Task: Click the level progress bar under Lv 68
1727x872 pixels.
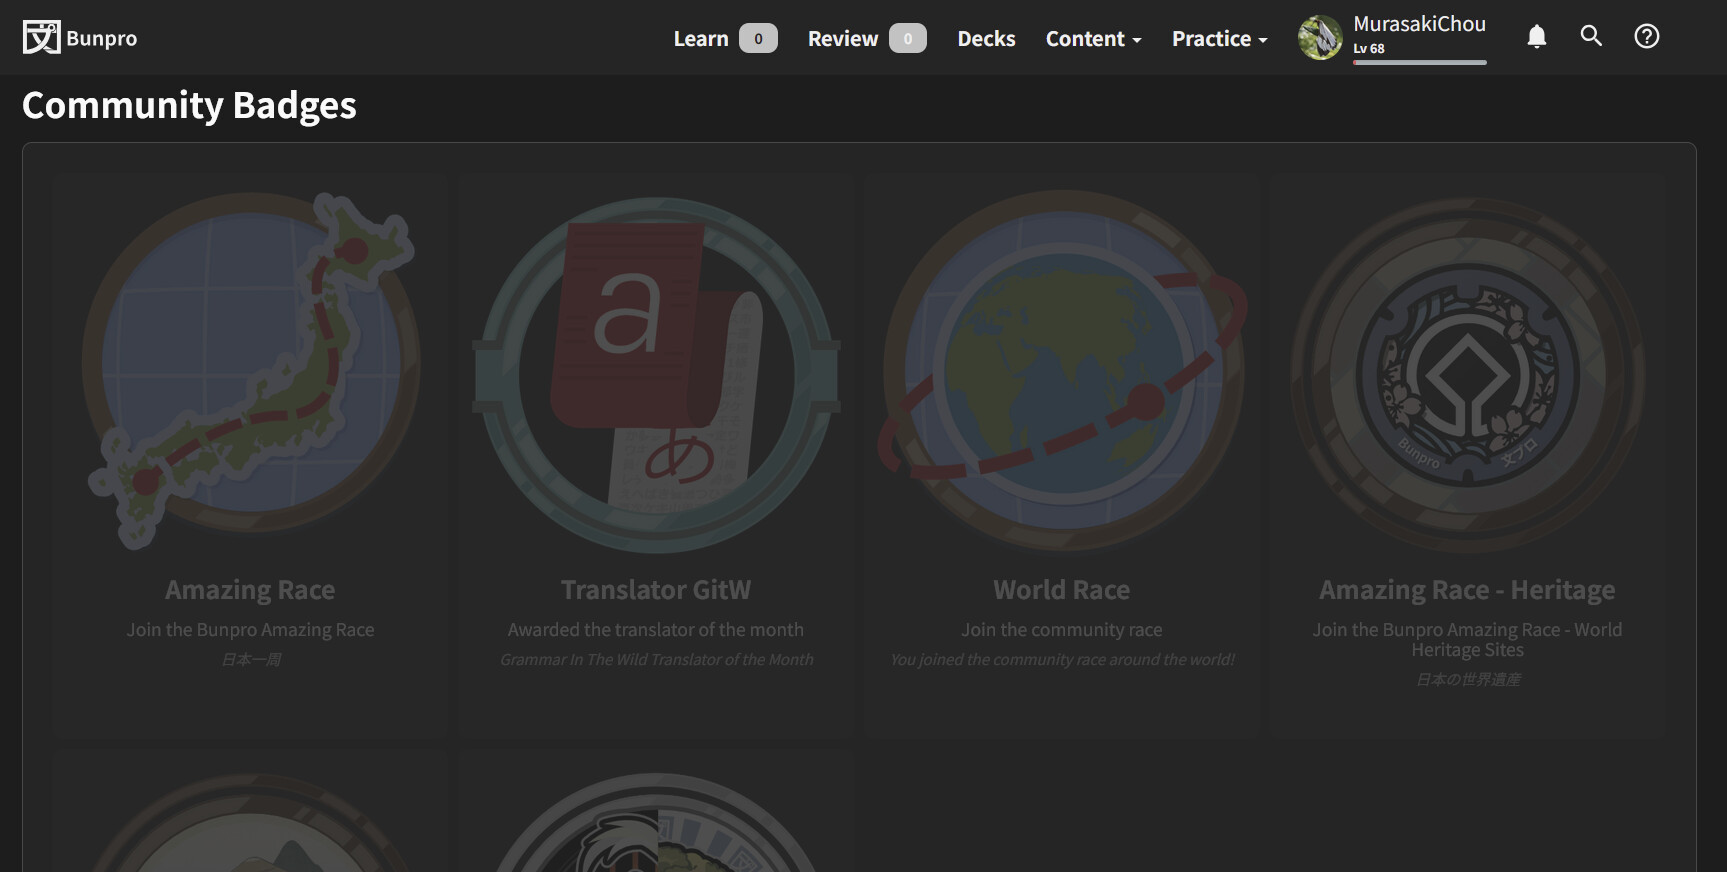Action: 1420,62
